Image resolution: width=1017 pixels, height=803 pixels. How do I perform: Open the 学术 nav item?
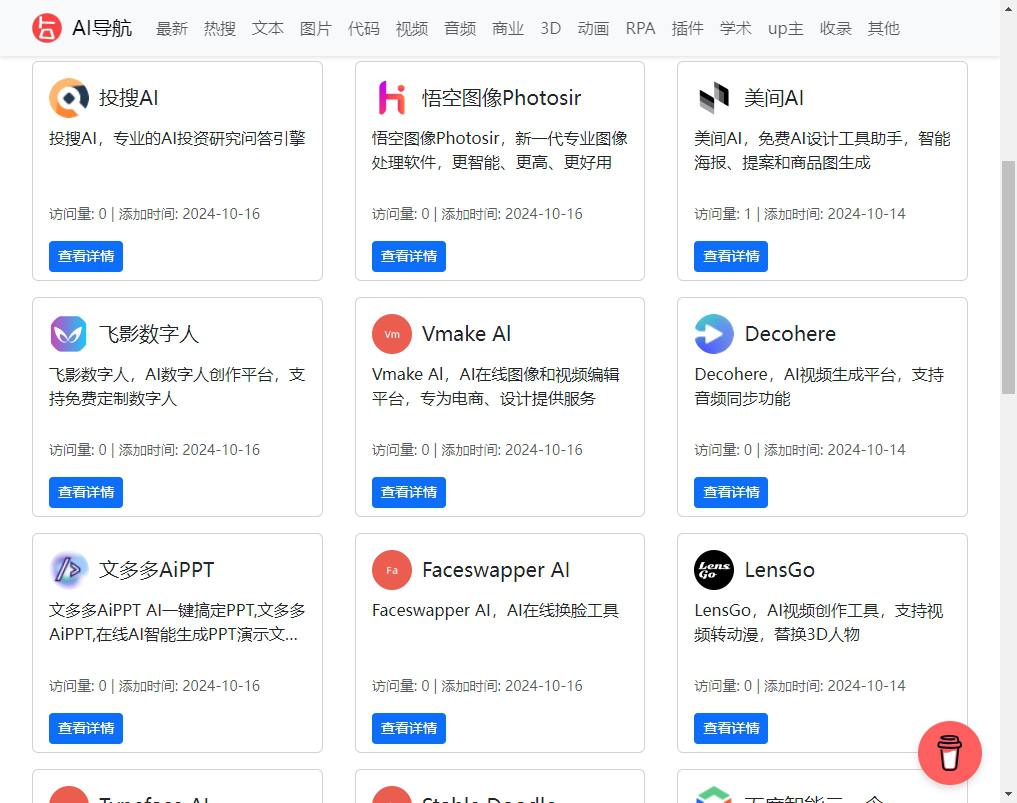(x=736, y=29)
